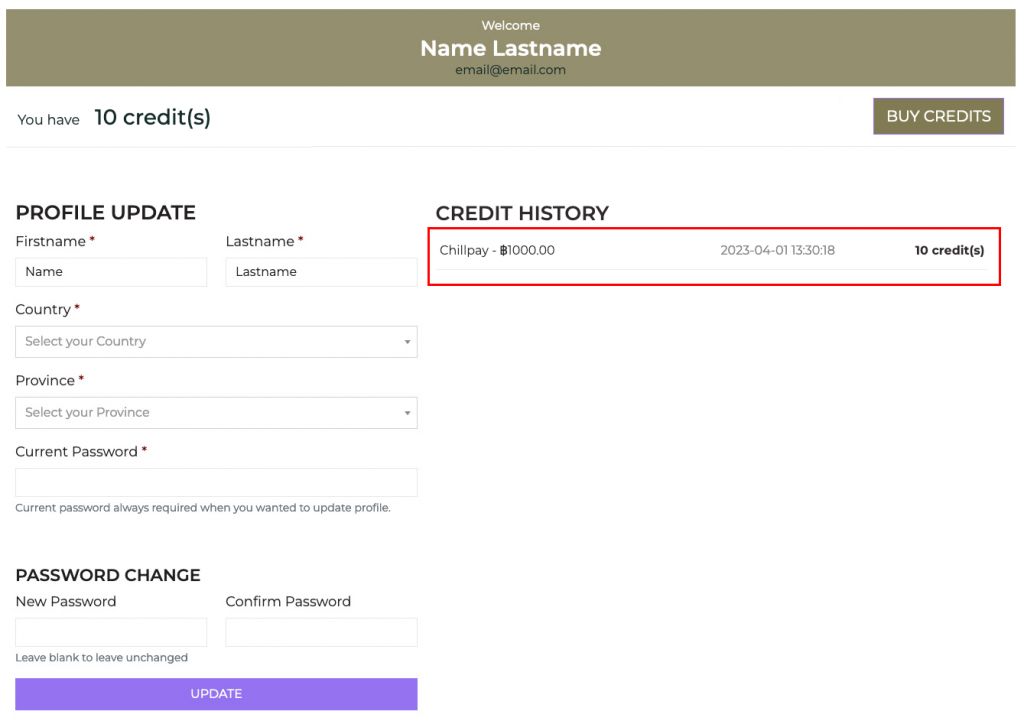Click the PASSWORD CHANGE heading
This screenshot has width=1024, height=721.
[108, 575]
